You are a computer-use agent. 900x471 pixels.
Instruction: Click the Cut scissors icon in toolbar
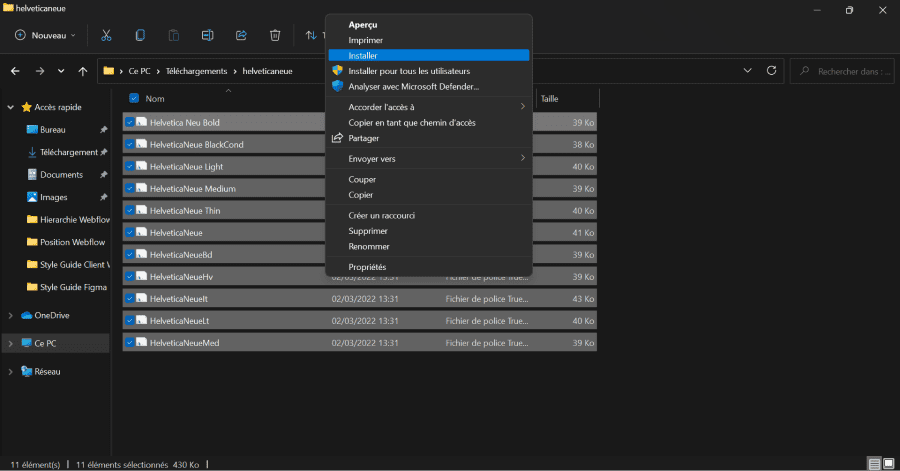pyautogui.click(x=106, y=36)
